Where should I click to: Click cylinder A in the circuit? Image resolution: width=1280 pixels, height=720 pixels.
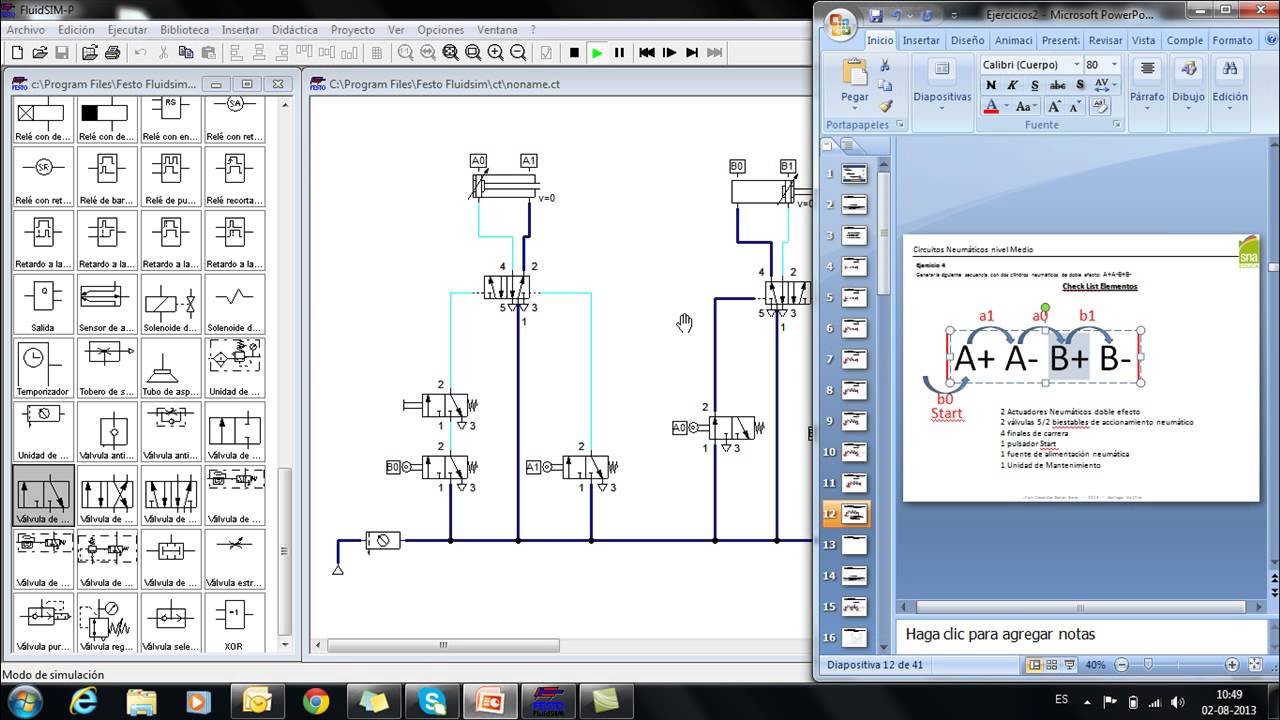pyautogui.click(x=507, y=184)
